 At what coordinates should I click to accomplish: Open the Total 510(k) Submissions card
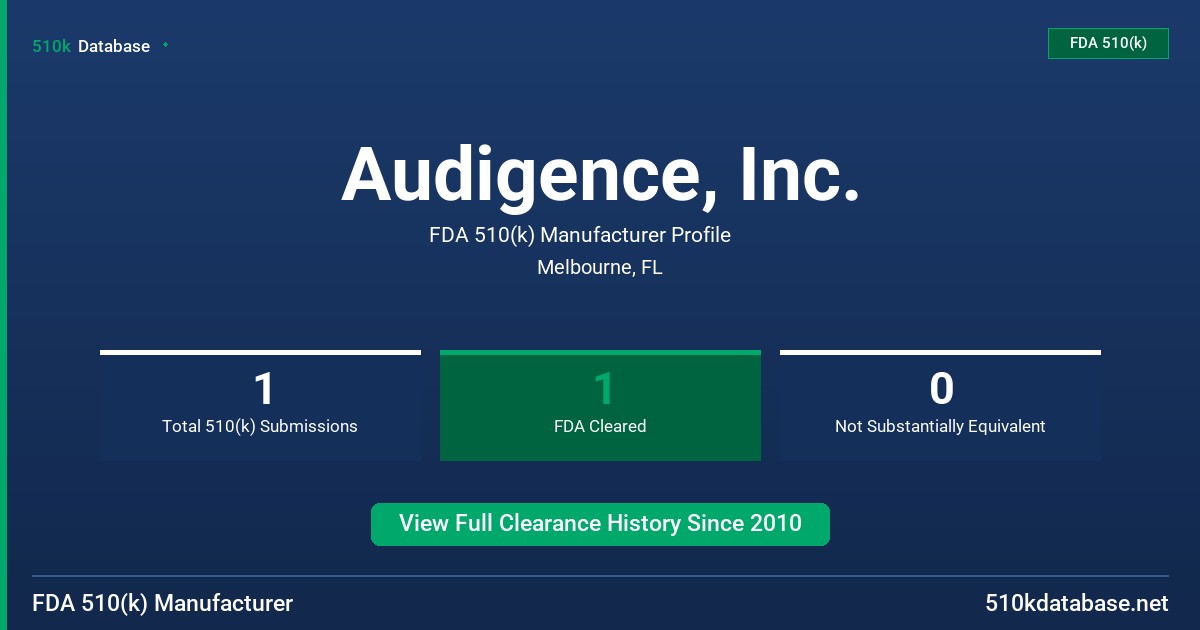260,405
